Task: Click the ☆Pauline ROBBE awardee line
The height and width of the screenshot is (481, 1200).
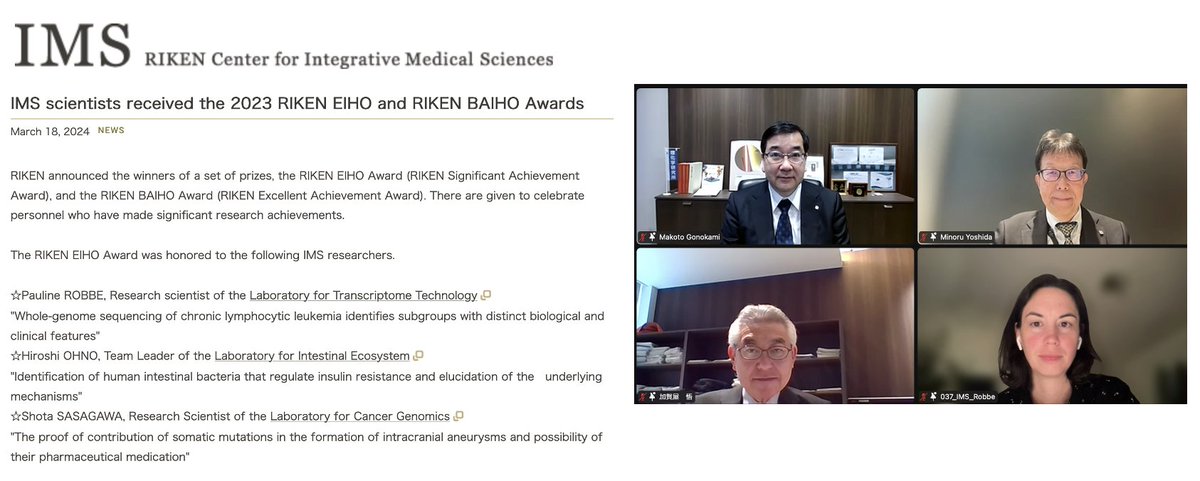Action: [251, 295]
